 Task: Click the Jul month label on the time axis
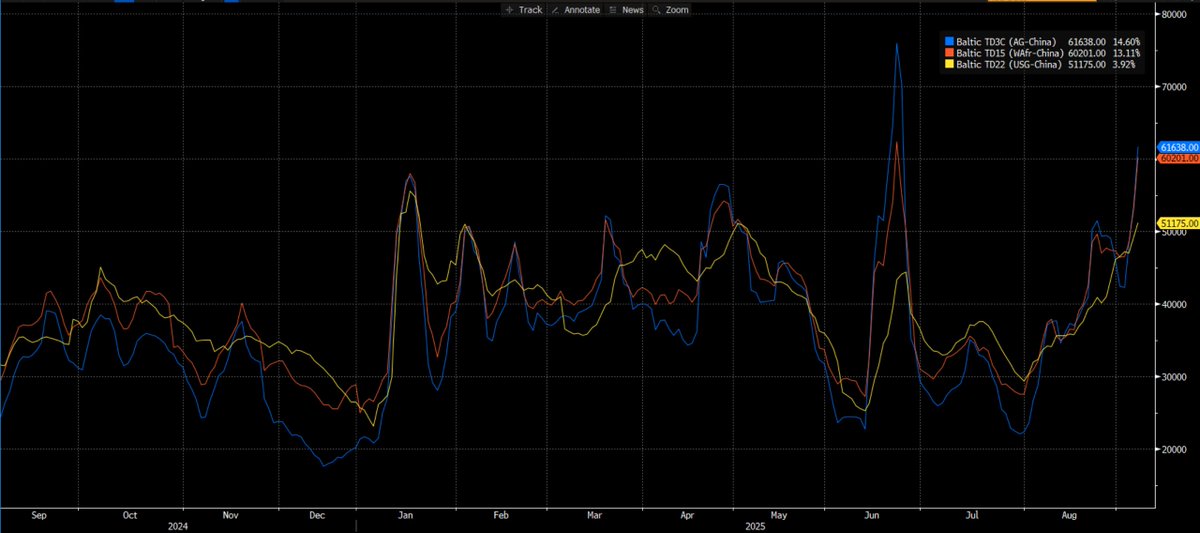[971, 515]
